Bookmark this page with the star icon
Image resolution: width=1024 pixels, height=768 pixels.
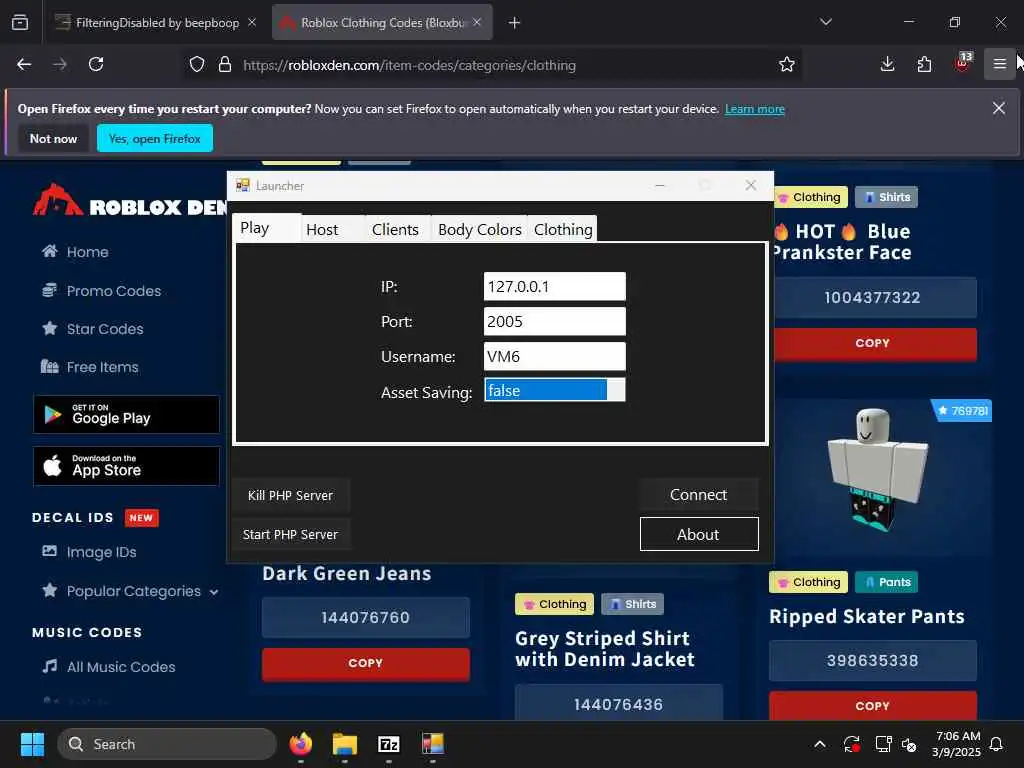pos(787,64)
